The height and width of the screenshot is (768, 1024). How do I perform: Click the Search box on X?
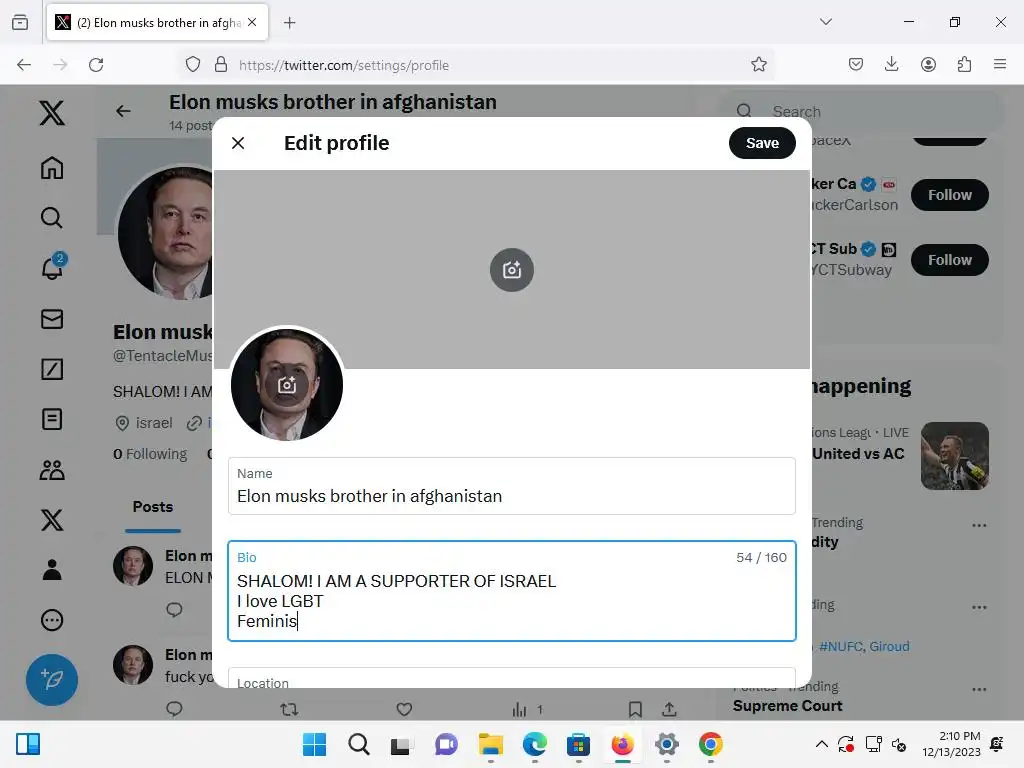pyautogui.click(x=859, y=112)
